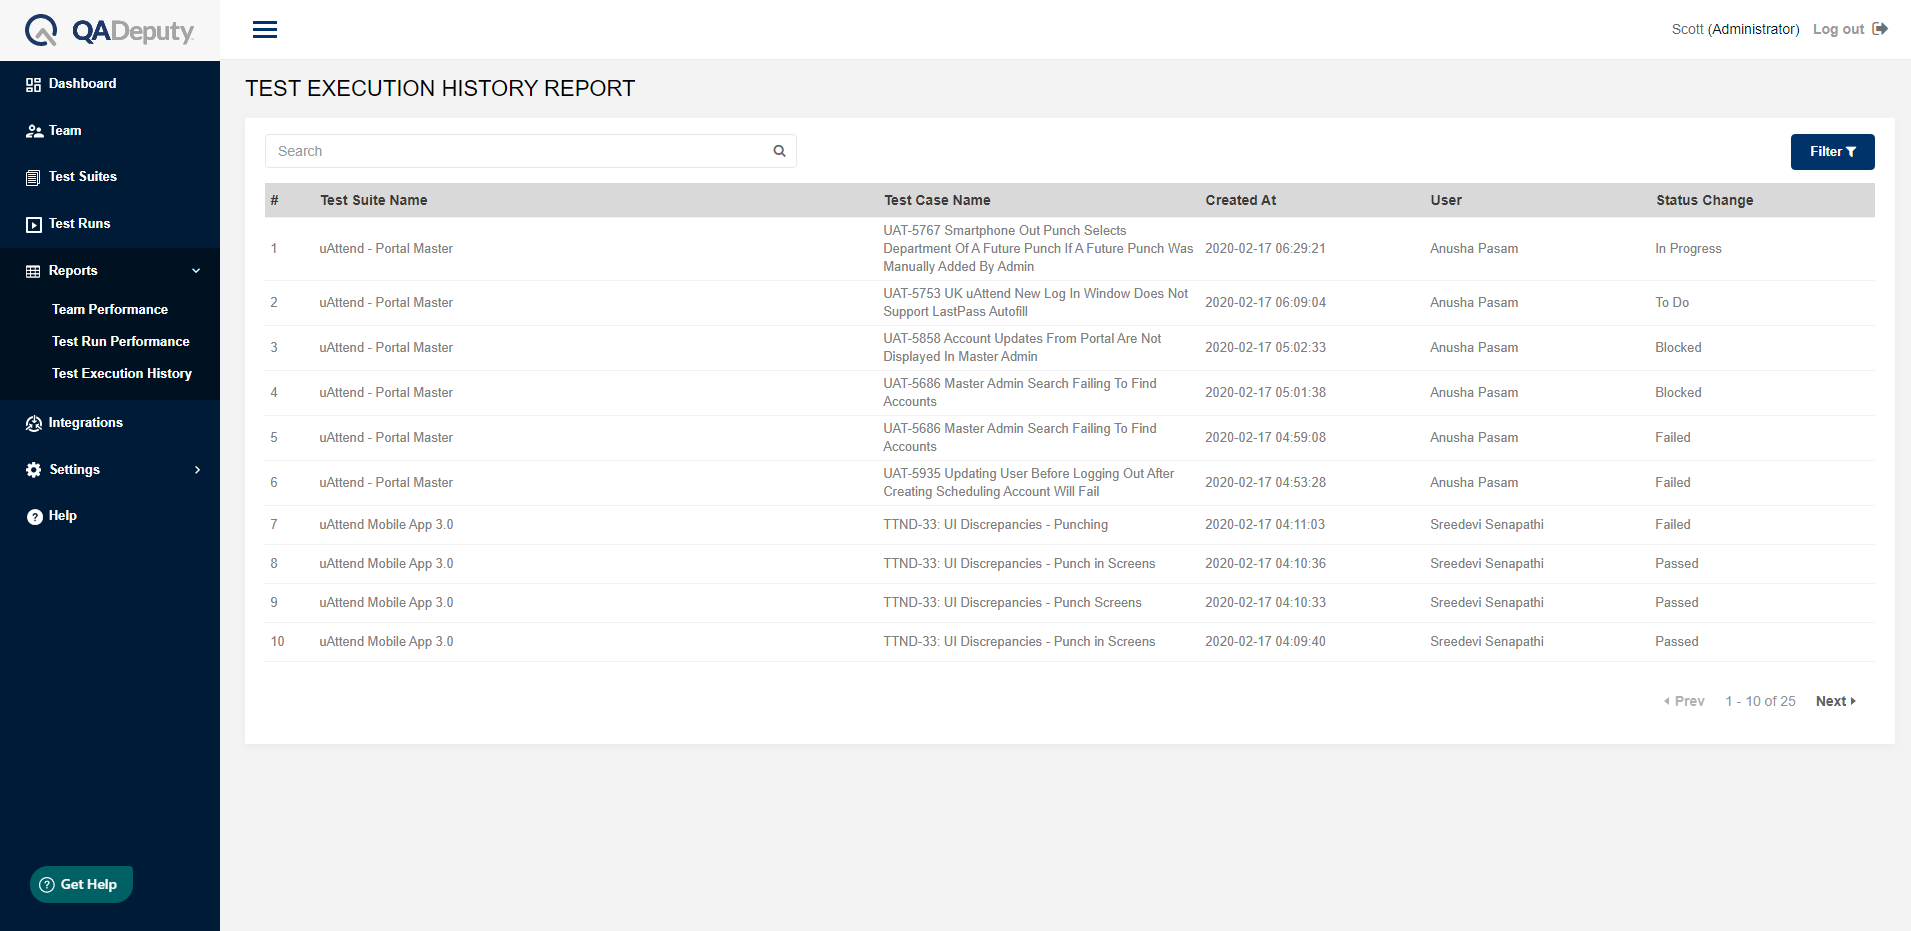Go to Test Suites
This screenshot has width=1911, height=931.
[x=83, y=177]
